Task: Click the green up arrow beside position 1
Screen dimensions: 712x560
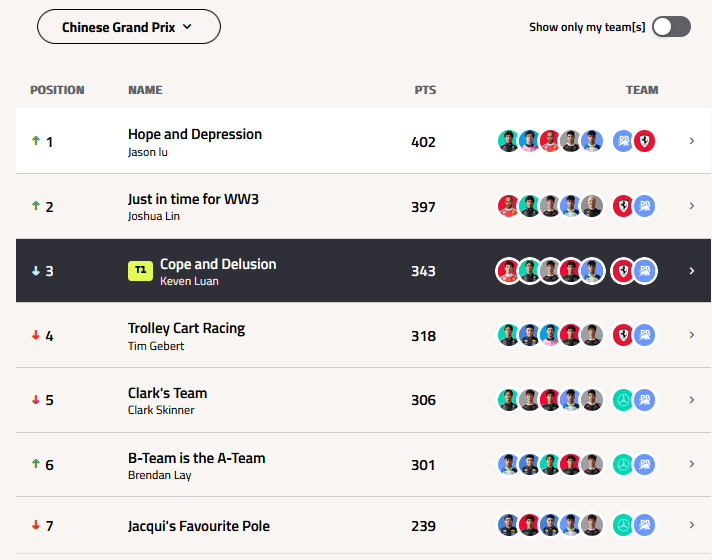Action: click(x=36, y=141)
